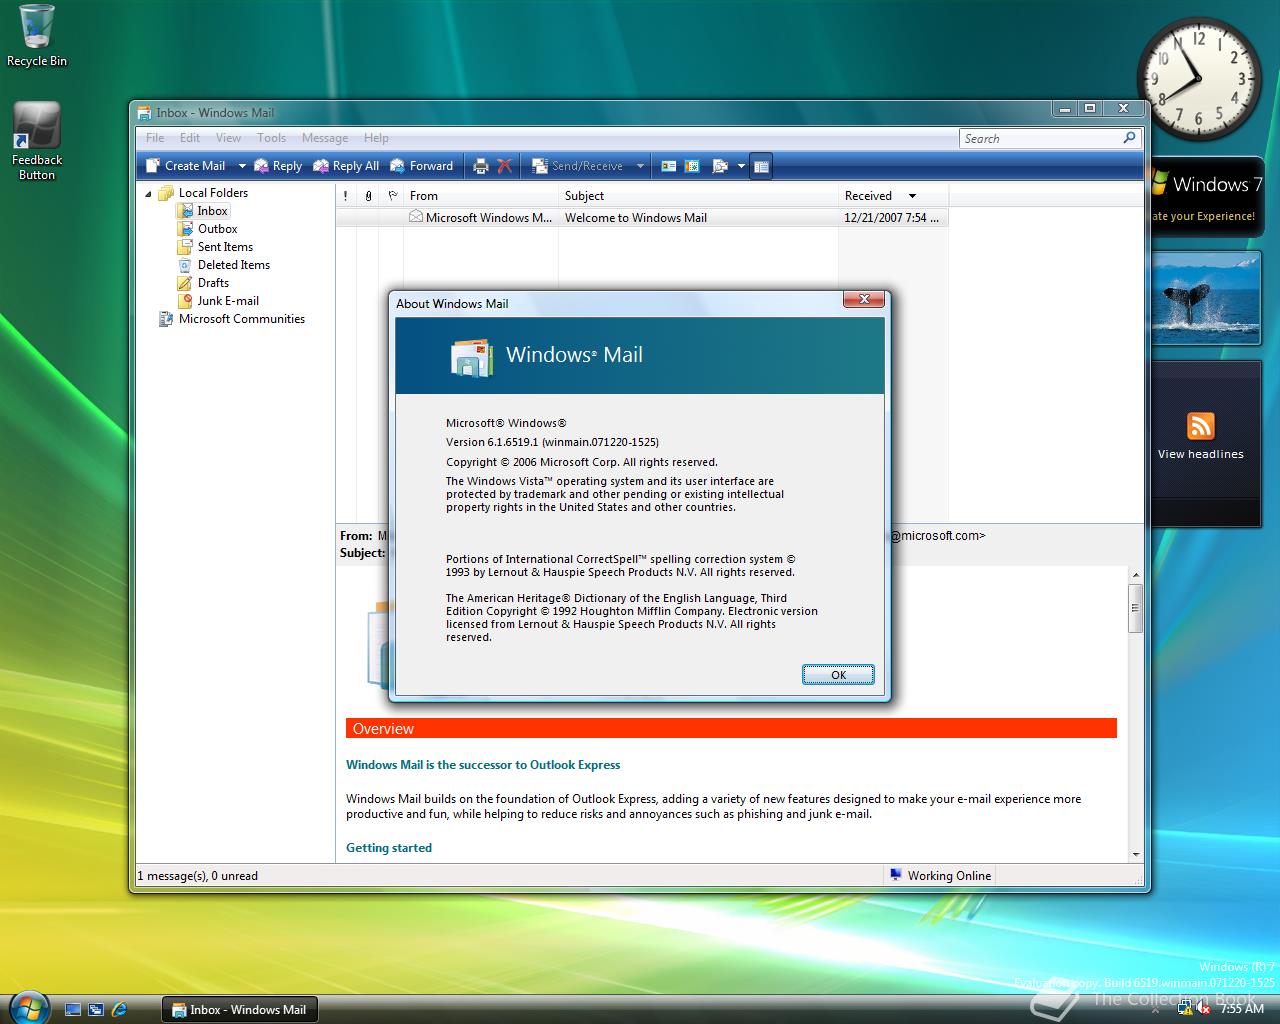Click Forward in the toolbar
The image size is (1280, 1024).
422,166
